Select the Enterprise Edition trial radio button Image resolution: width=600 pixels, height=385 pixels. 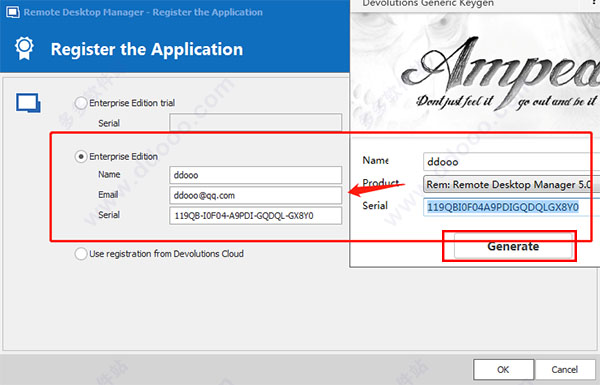[x=81, y=103]
